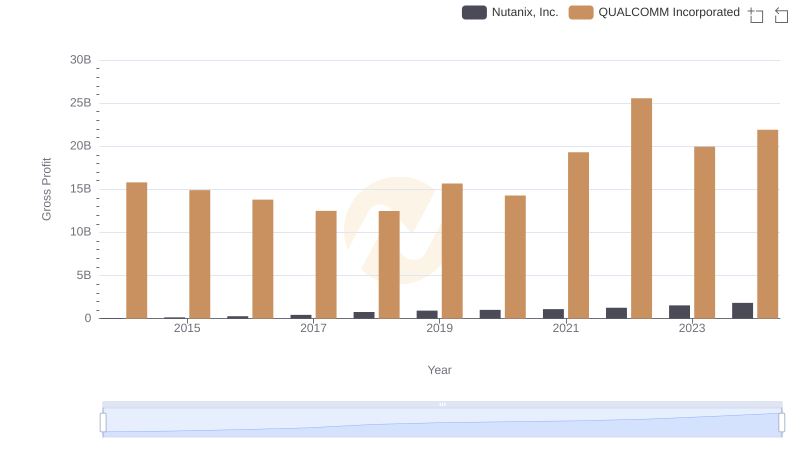Click the QUALCOMM bar for 2021
800x461 pixels.
click(578, 235)
